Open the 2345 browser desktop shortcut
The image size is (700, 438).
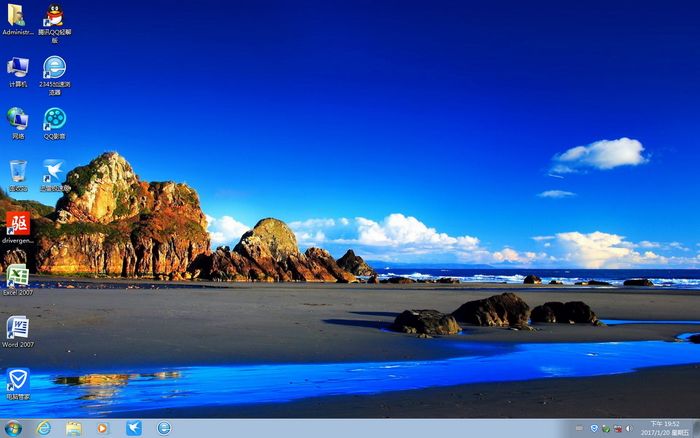point(54,68)
